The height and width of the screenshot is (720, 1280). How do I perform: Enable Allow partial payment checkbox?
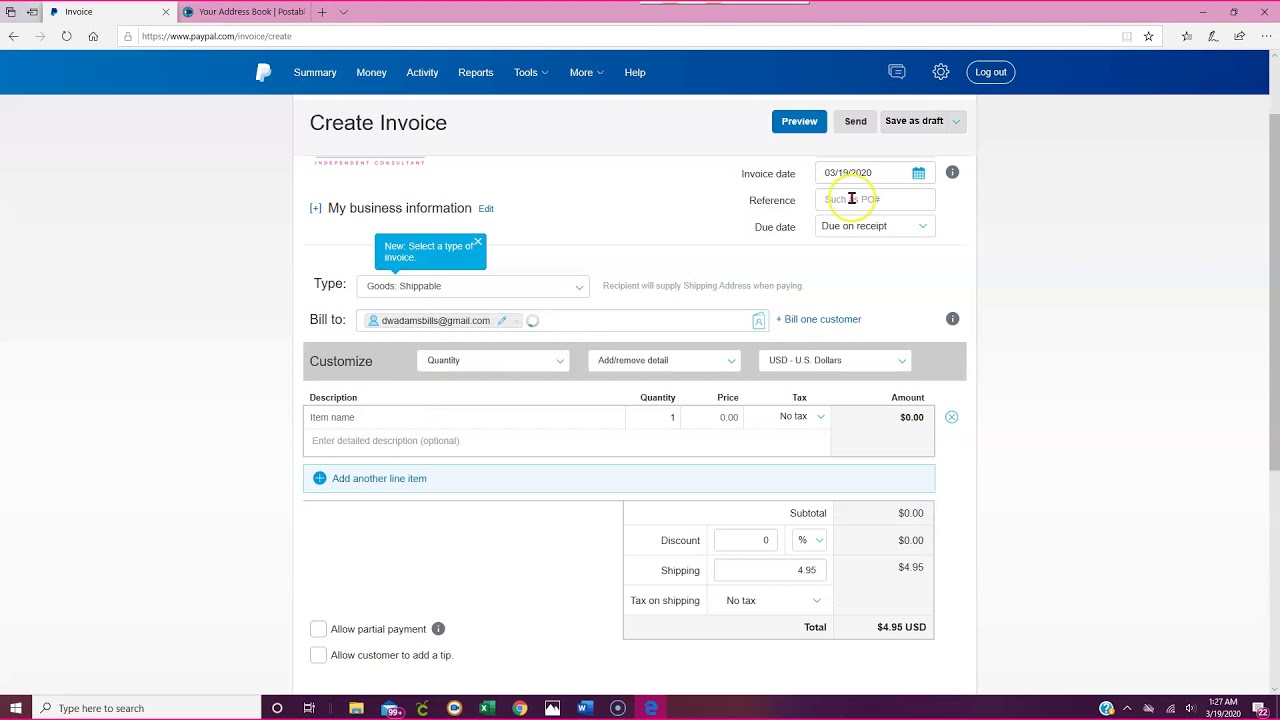click(x=318, y=629)
